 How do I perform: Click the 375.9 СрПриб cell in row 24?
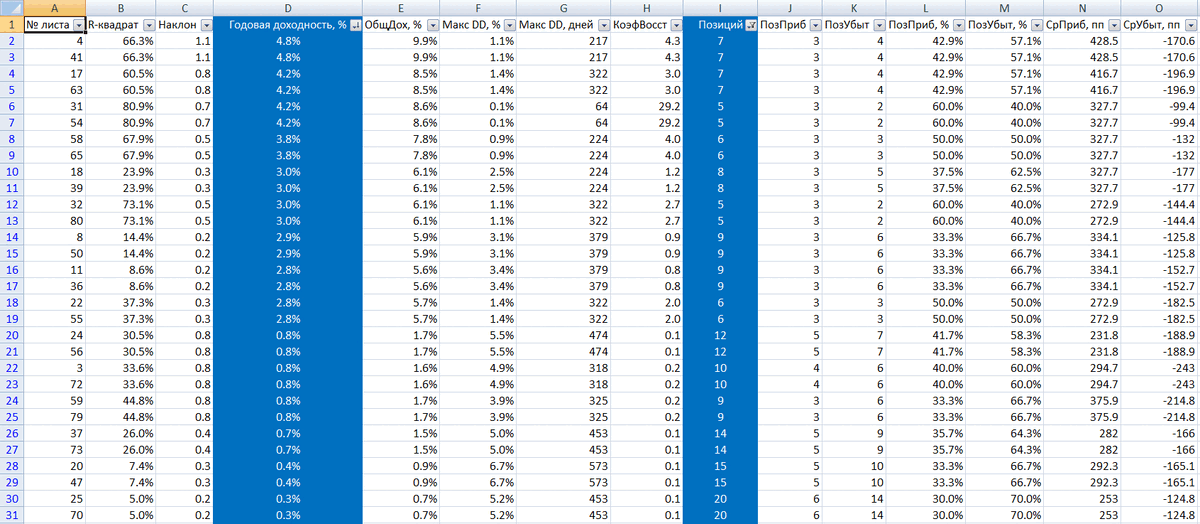pyautogui.click(x=1082, y=400)
